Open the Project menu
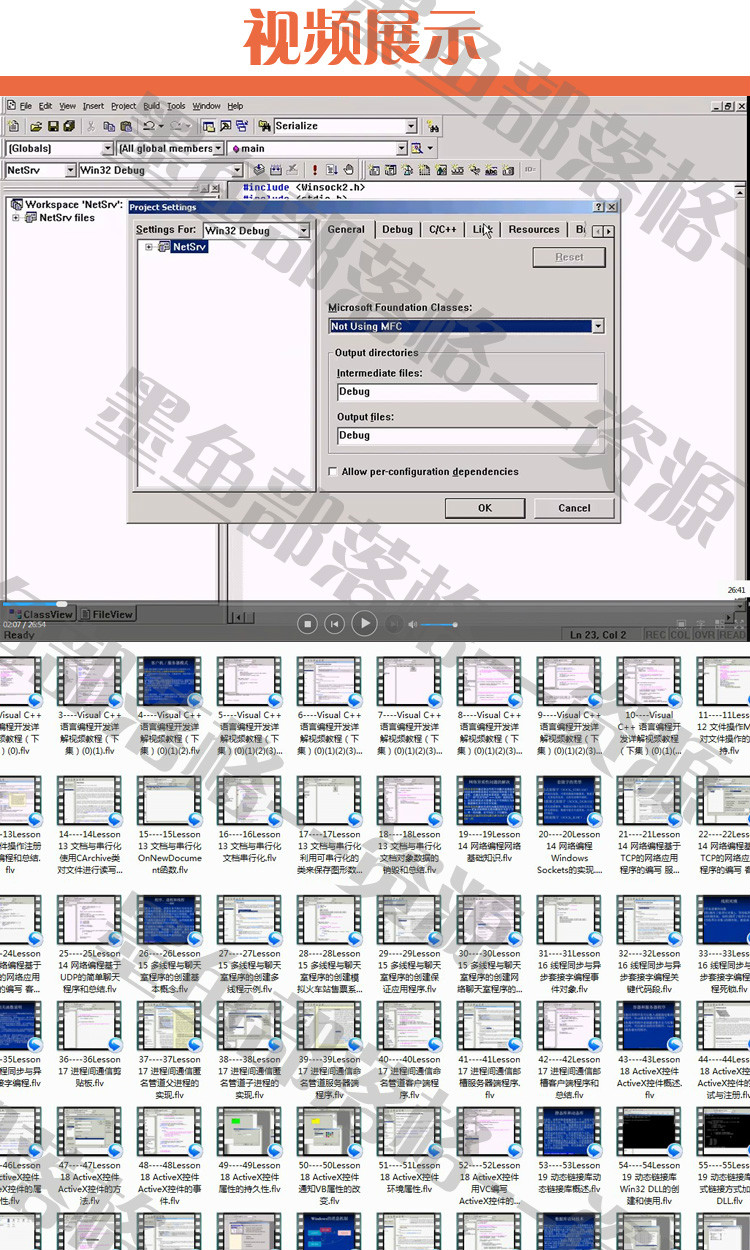 pyautogui.click(x=124, y=106)
